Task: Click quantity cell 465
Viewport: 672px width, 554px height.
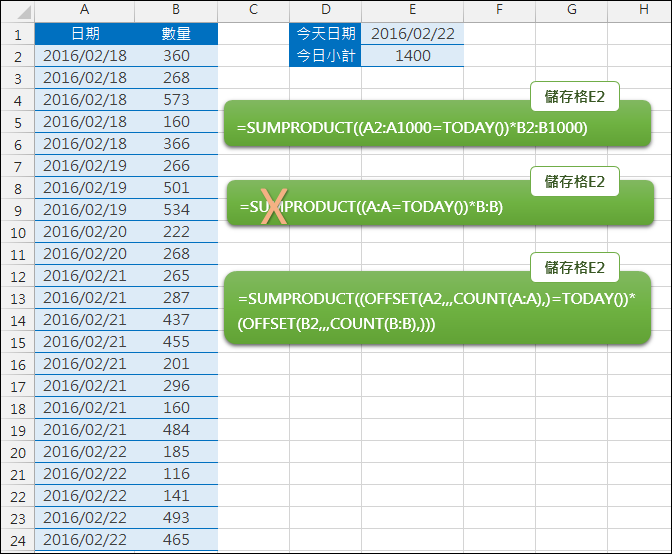Action: [x=176, y=539]
